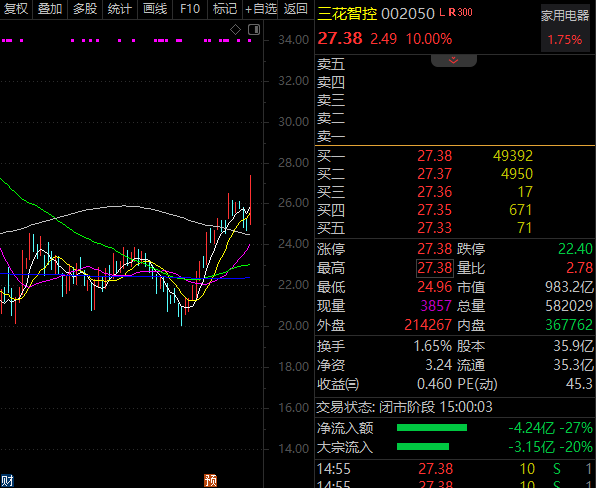This screenshot has width=596, height=488.
Task: Add stock with +自选 button
Action: (x=260, y=8)
